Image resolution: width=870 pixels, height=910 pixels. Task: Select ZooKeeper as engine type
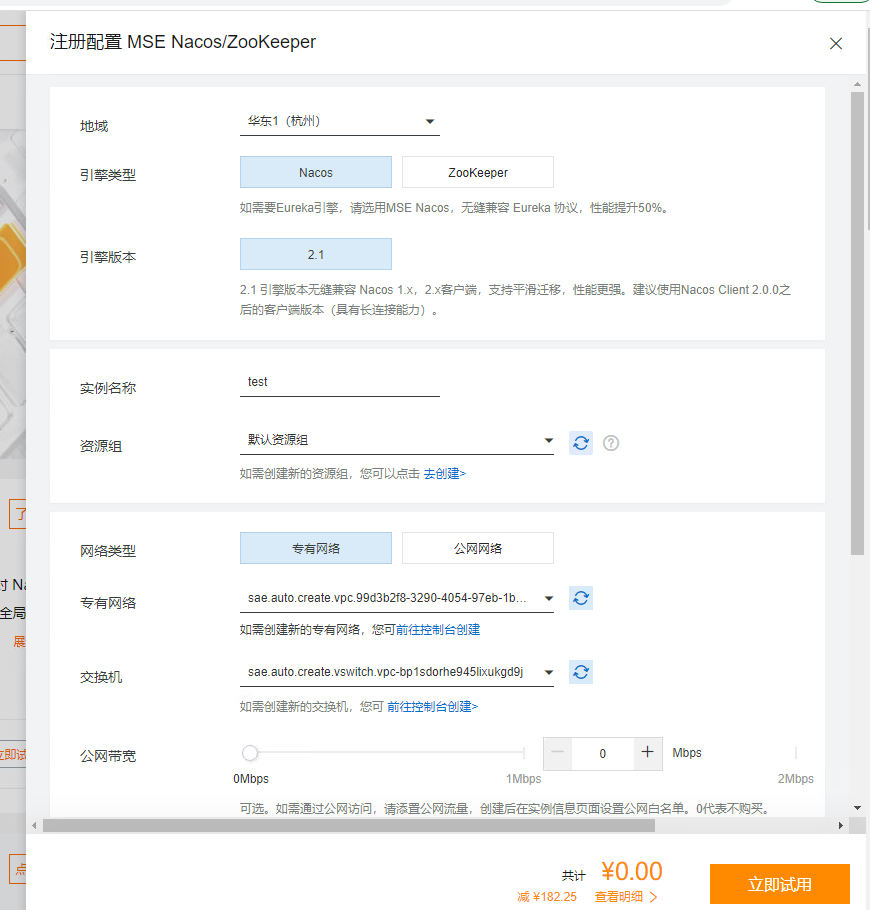tap(477, 172)
